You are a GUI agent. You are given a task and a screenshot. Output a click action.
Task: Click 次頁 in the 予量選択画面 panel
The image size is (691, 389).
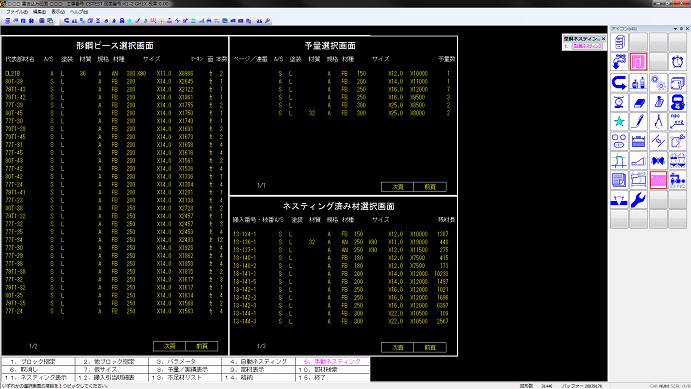point(397,187)
